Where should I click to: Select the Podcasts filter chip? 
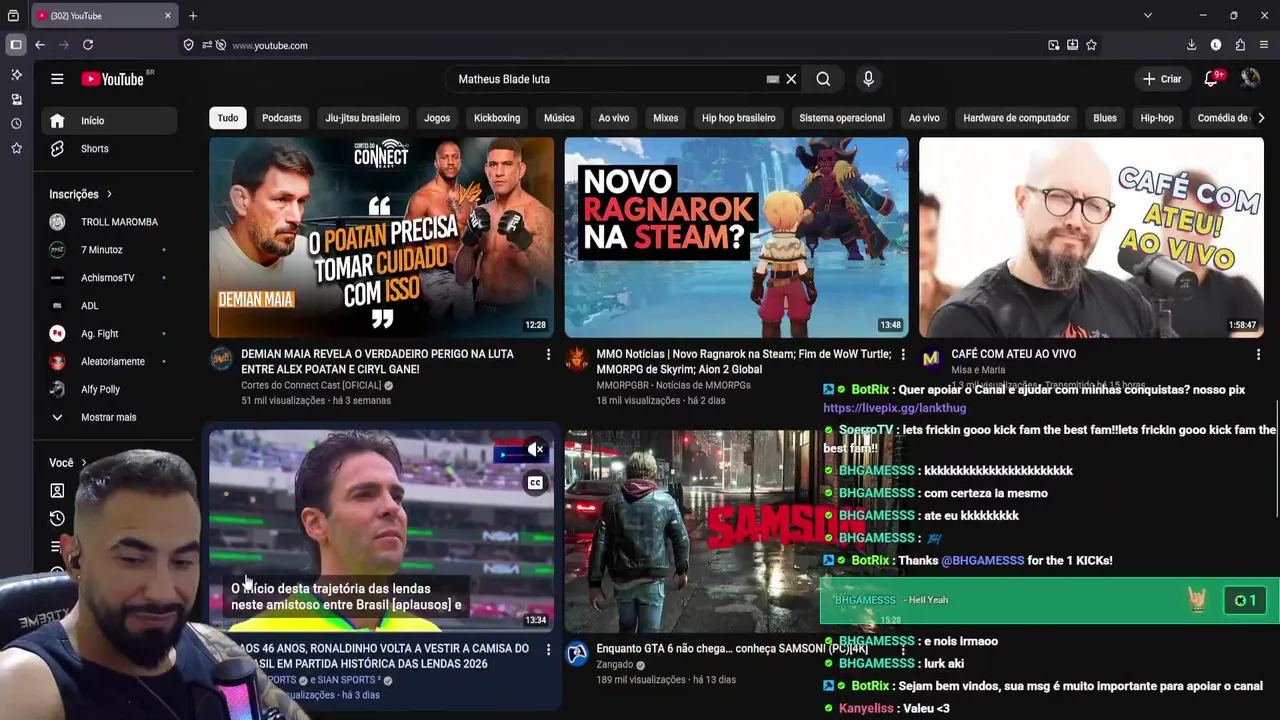tap(281, 118)
